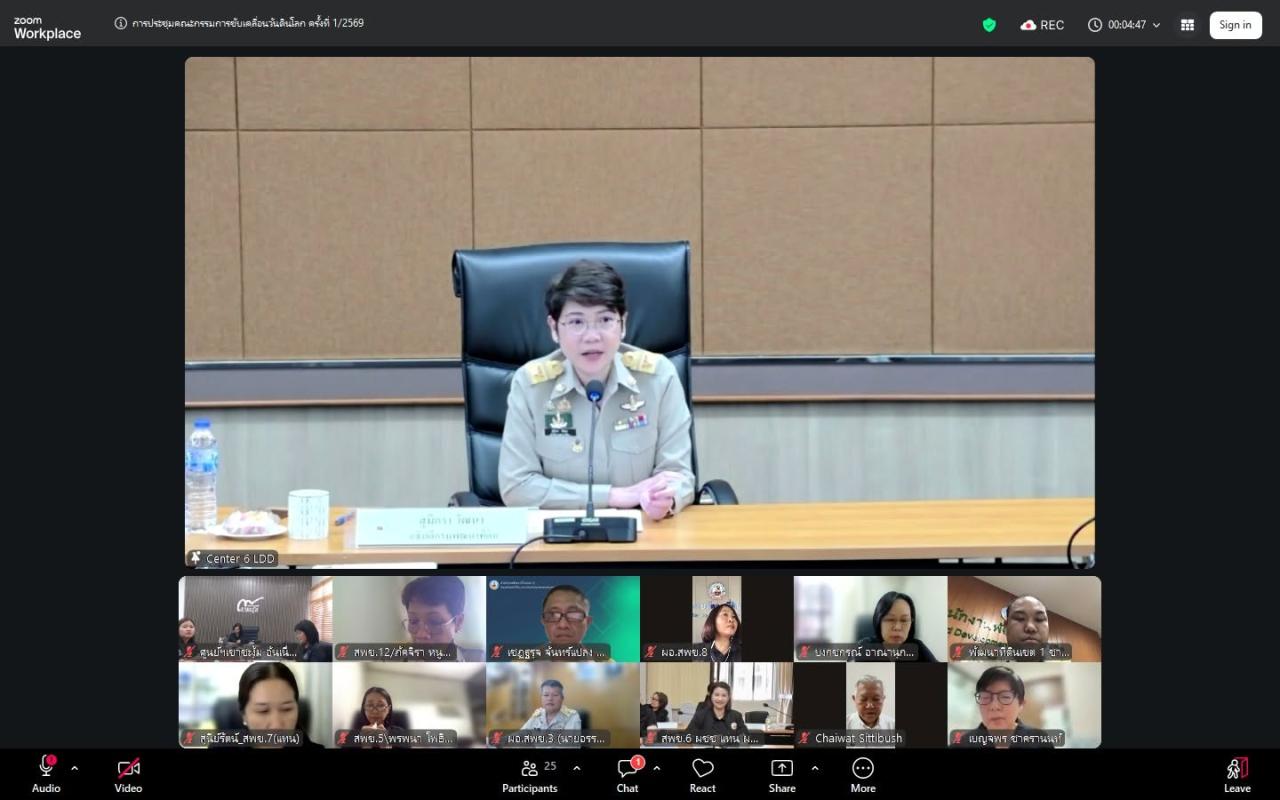Expand the Share options chevron

[x=814, y=768]
